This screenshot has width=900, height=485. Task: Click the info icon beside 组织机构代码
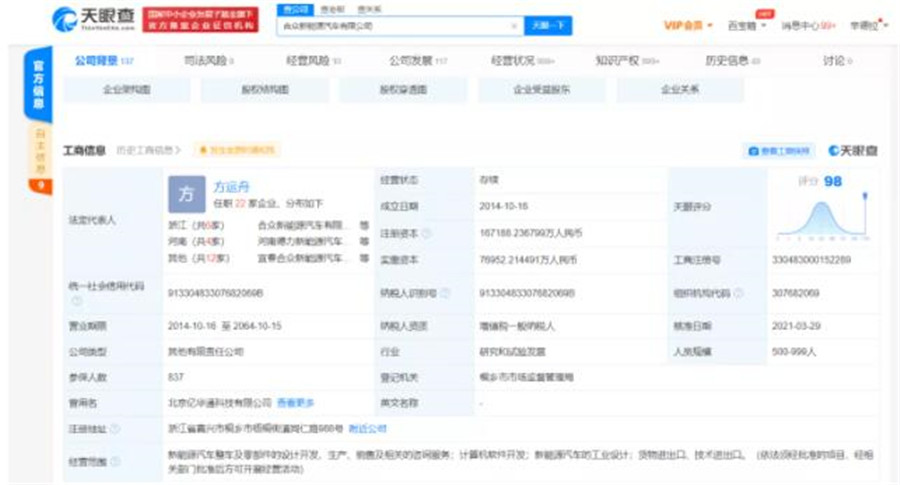738,293
